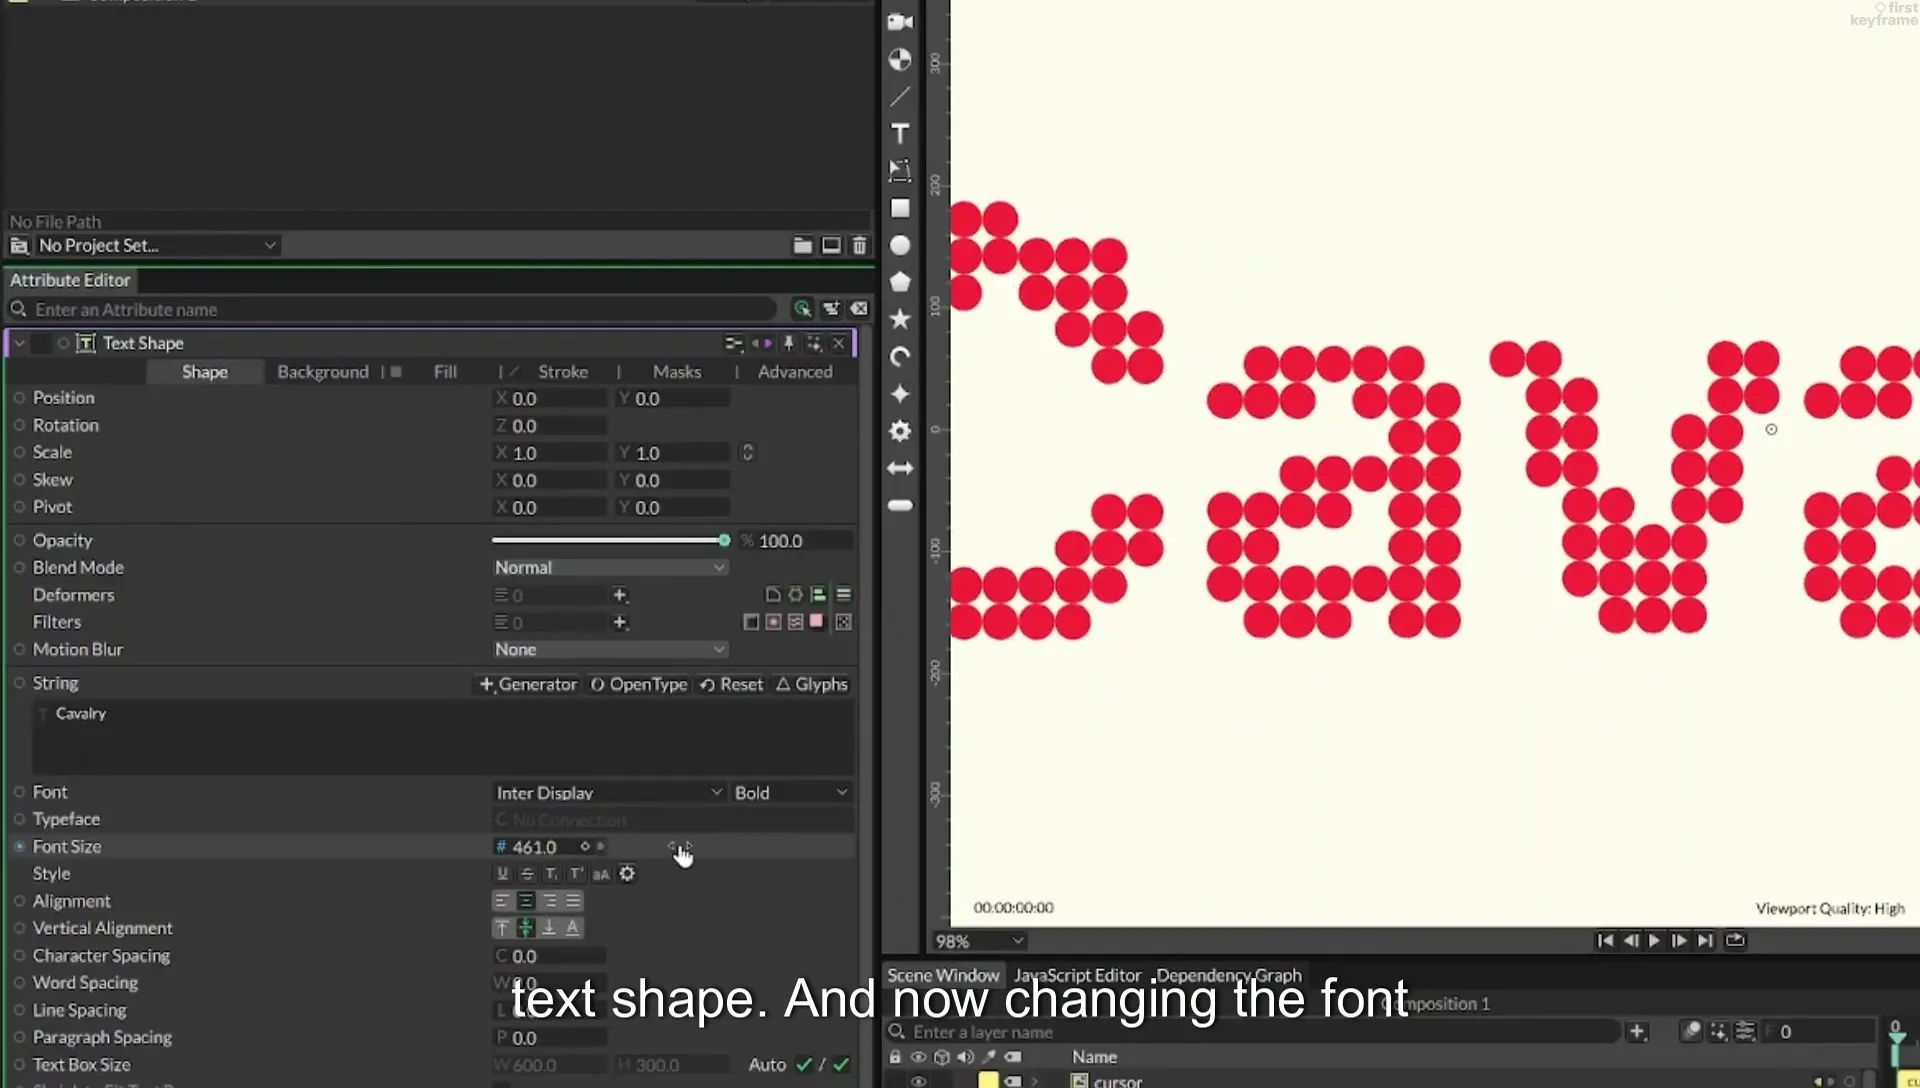The image size is (1920, 1088).
Task: Select the Text tool in toolbar
Action: click(x=900, y=133)
